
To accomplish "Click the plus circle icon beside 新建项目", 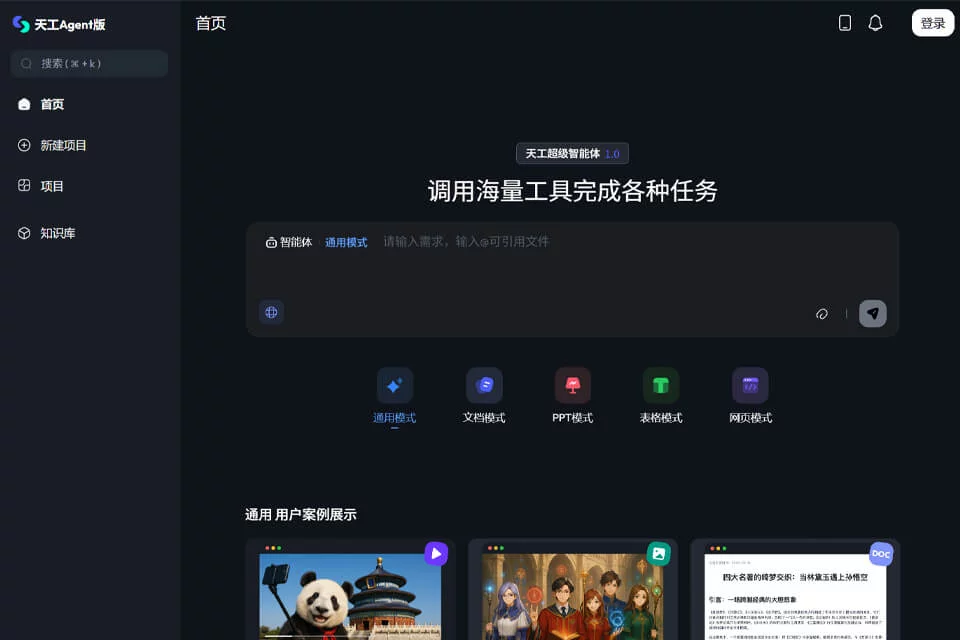I will 24,145.
